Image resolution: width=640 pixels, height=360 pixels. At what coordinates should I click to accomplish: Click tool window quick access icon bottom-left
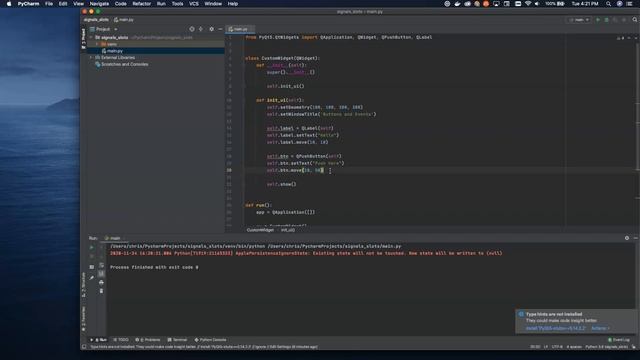tap(84, 347)
